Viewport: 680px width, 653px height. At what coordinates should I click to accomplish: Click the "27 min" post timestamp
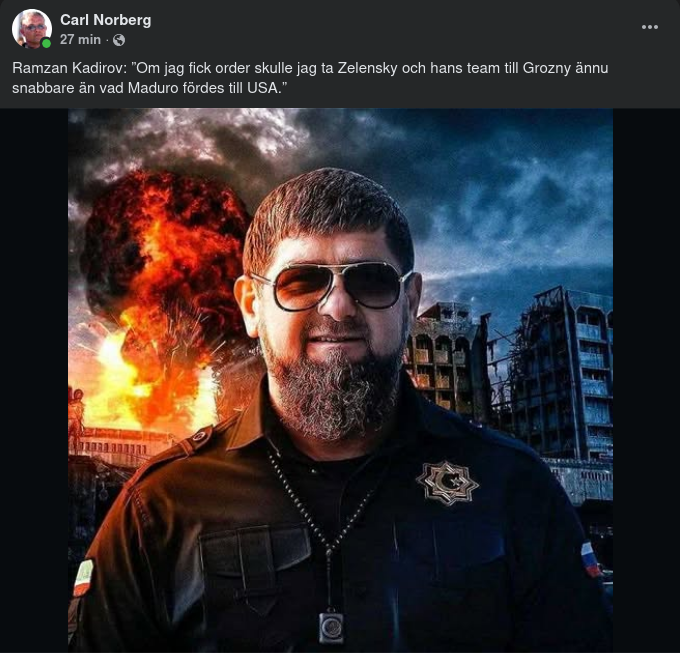(80, 40)
